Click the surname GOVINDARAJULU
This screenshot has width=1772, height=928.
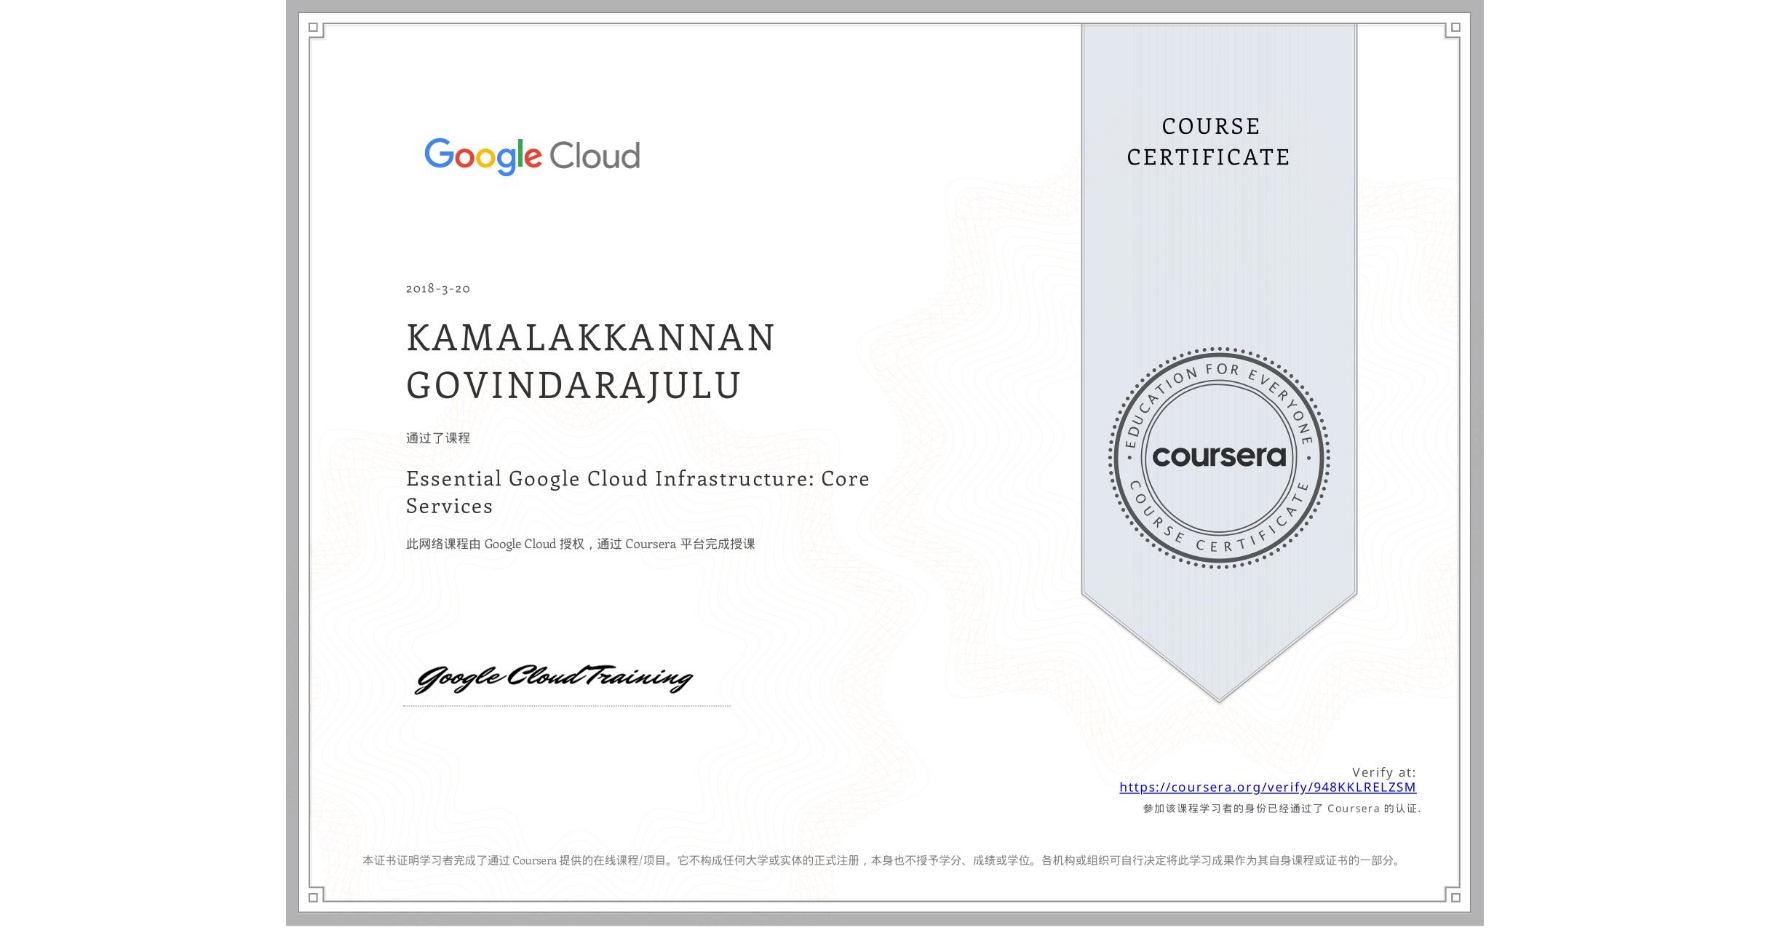coord(574,385)
